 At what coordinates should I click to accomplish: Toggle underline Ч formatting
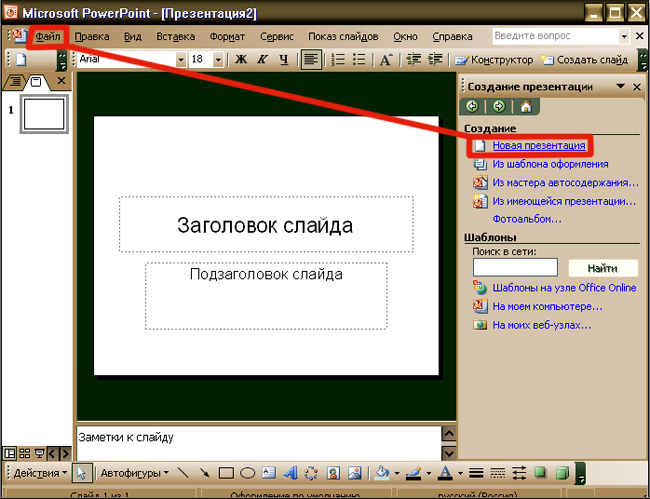point(284,60)
